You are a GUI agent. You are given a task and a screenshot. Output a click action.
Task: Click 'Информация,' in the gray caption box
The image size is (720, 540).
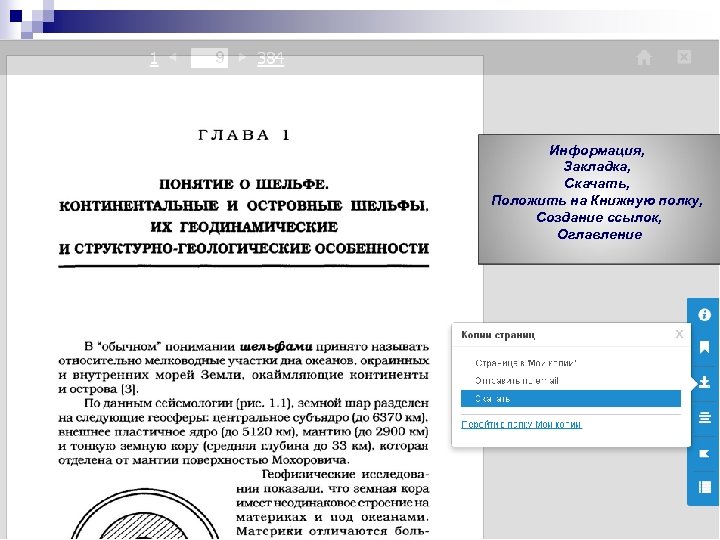[x=597, y=150]
